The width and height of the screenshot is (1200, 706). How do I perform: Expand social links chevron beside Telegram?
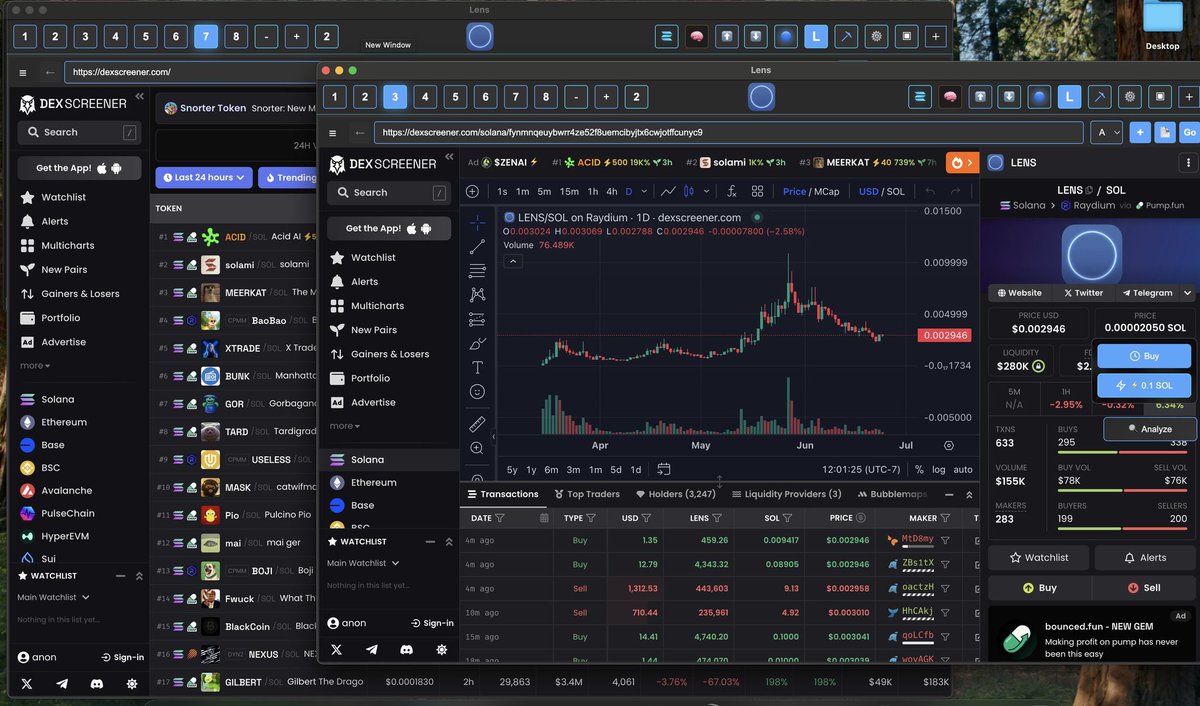coord(1187,293)
